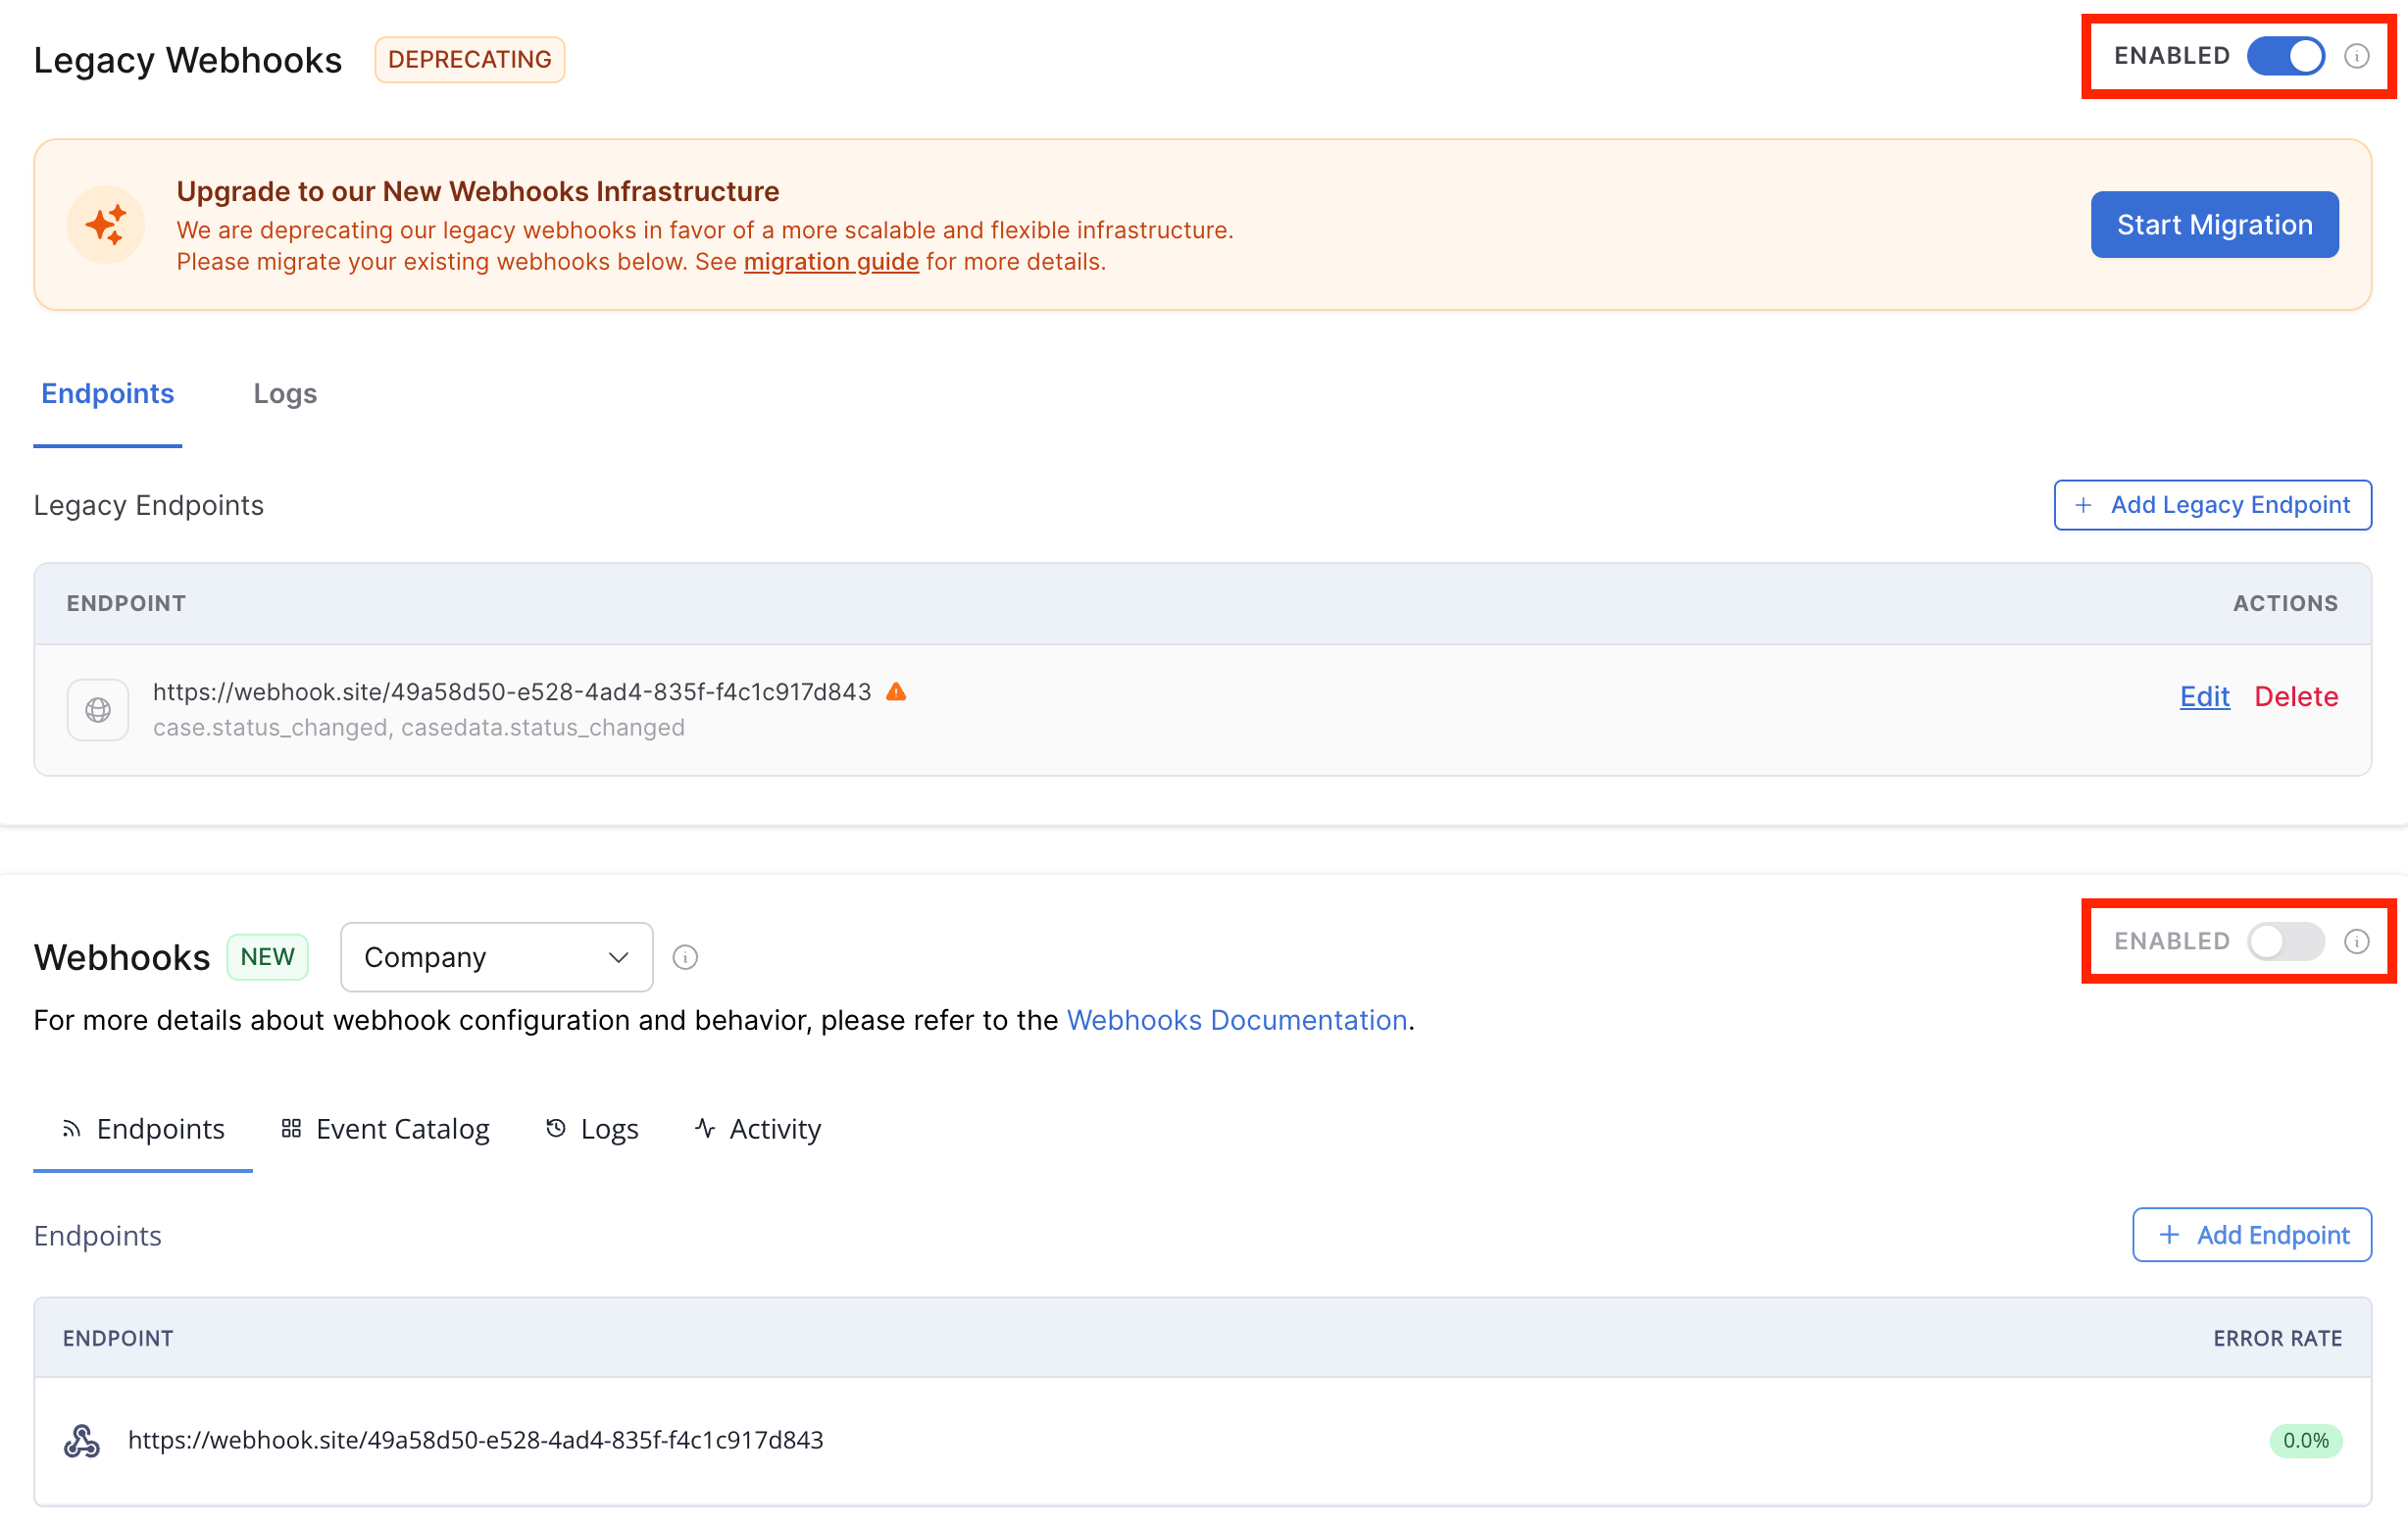2408x1526 pixels.
Task: Click the DEPRECATING badge
Action: point(470,59)
